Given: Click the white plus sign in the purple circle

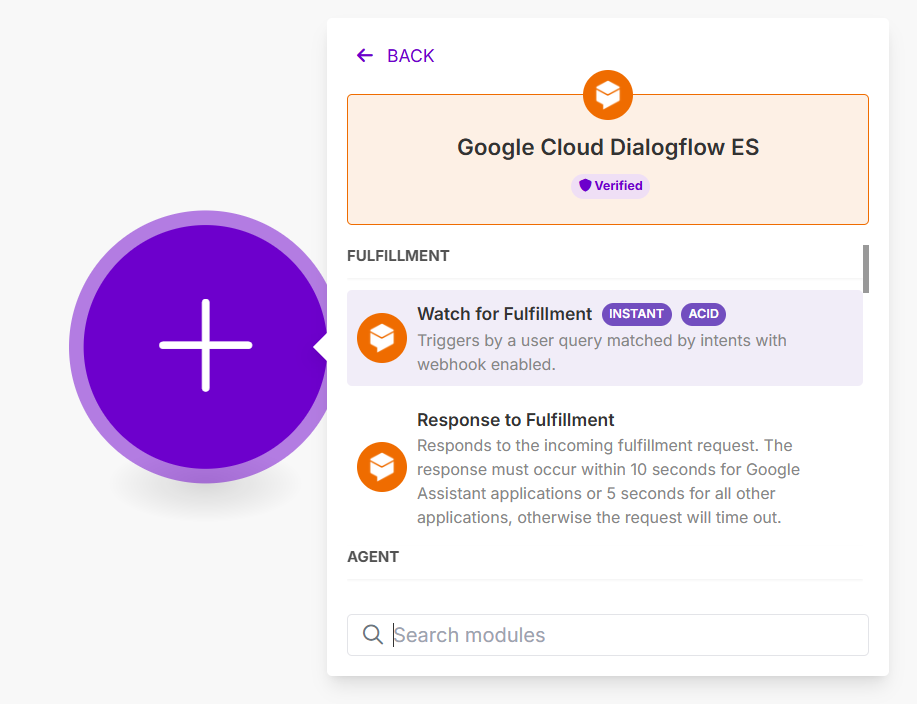Looking at the screenshot, I should click(x=206, y=345).
